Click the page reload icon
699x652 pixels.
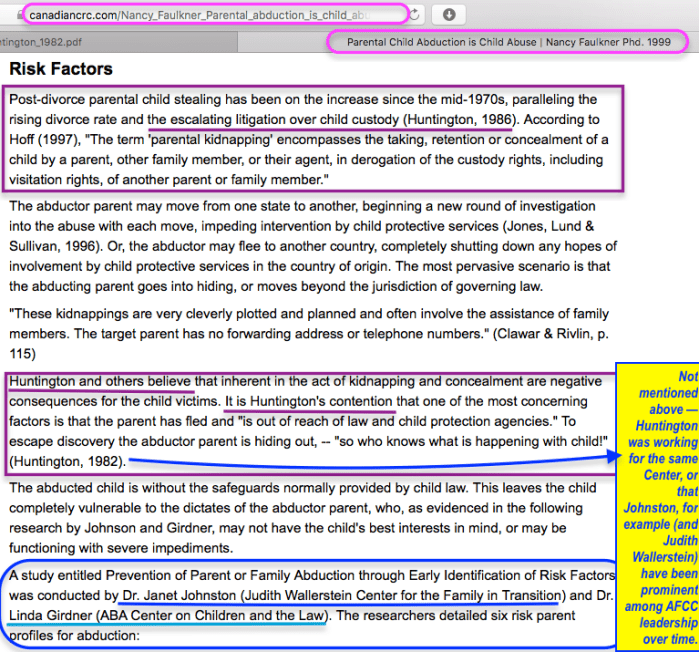[x=416, y=15]
